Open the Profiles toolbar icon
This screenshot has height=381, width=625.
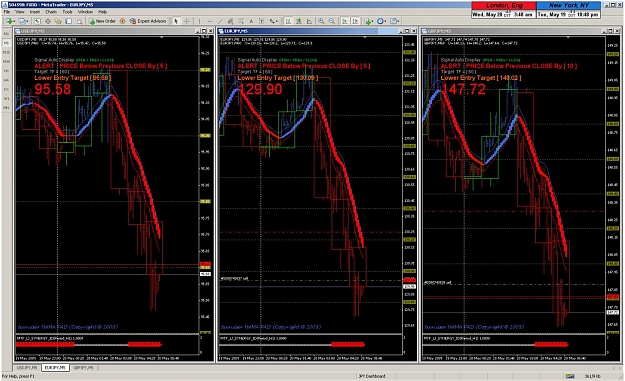[22, 21]
